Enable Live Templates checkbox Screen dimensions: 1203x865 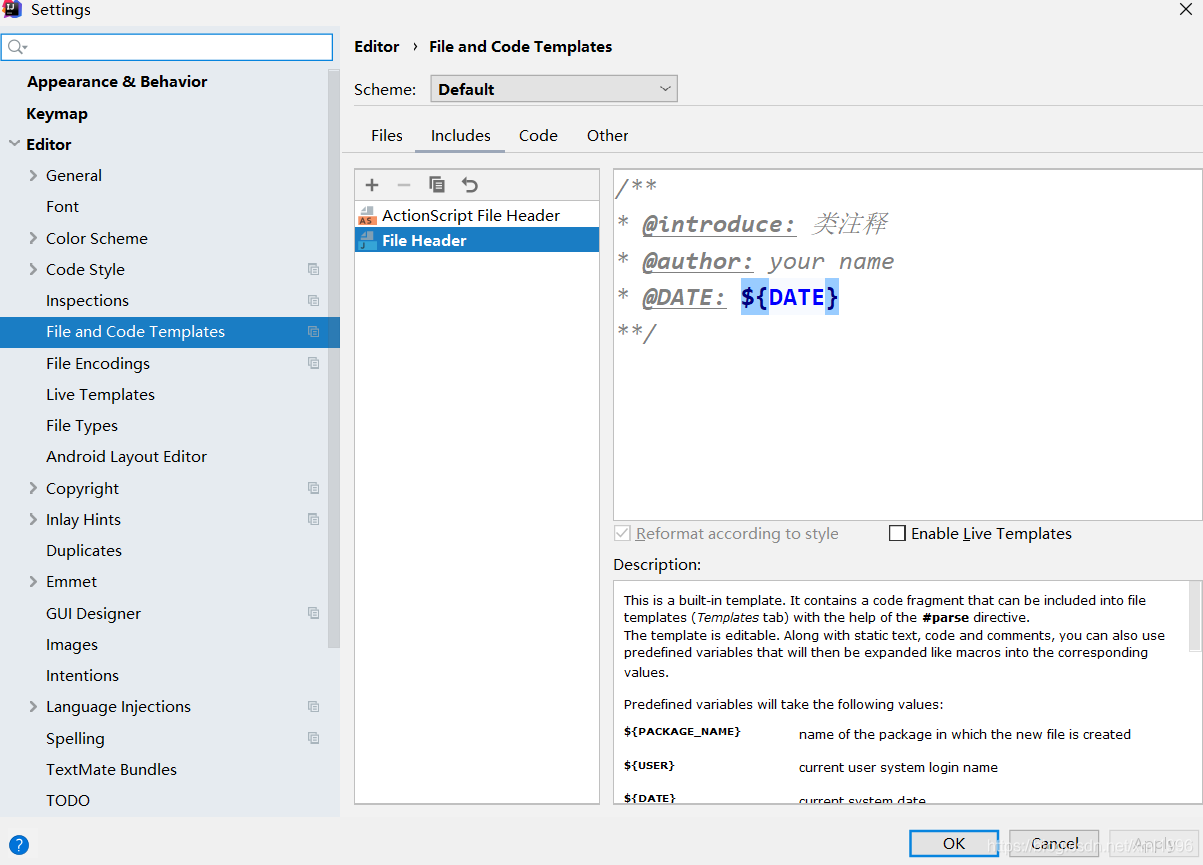point(897,533)
